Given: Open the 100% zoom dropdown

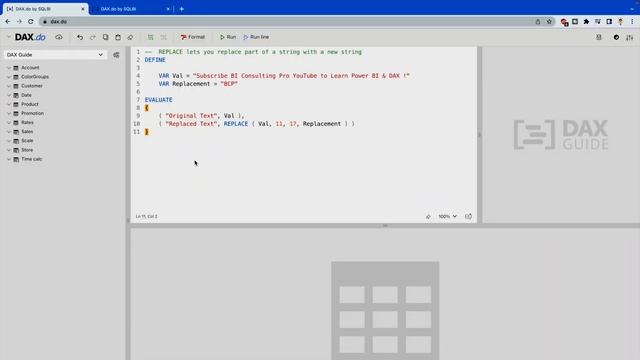Looking at the screenshot, I should (x=447, y=216).
